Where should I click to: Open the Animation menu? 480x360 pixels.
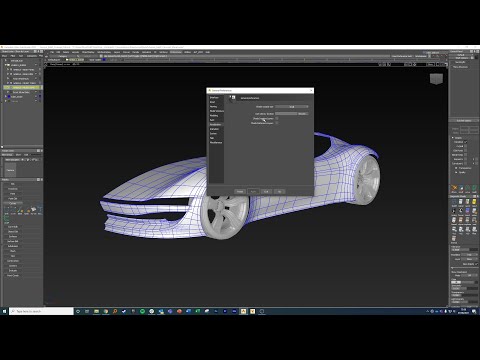click(147, 52)
